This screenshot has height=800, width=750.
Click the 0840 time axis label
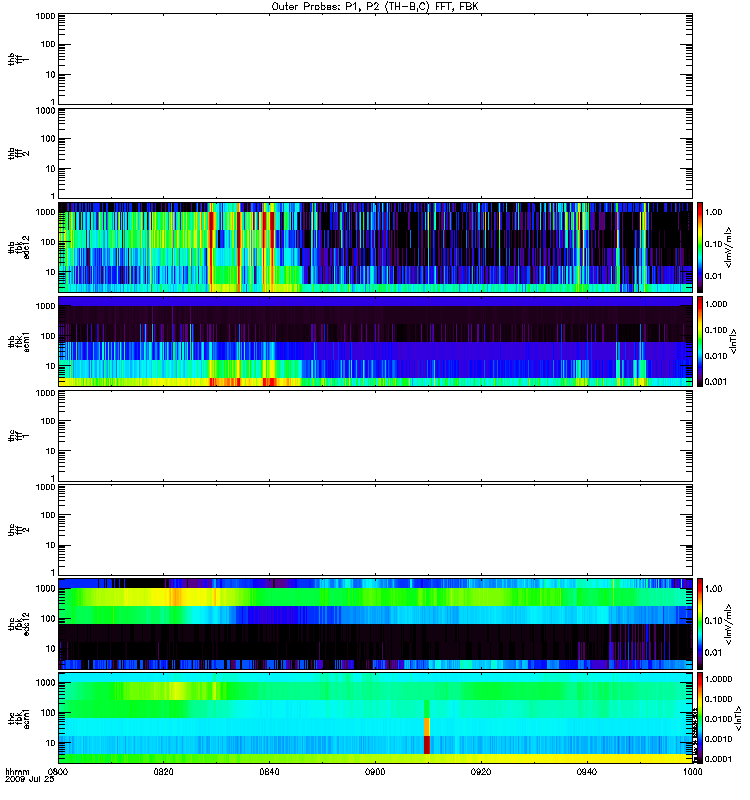click(269, 772)
